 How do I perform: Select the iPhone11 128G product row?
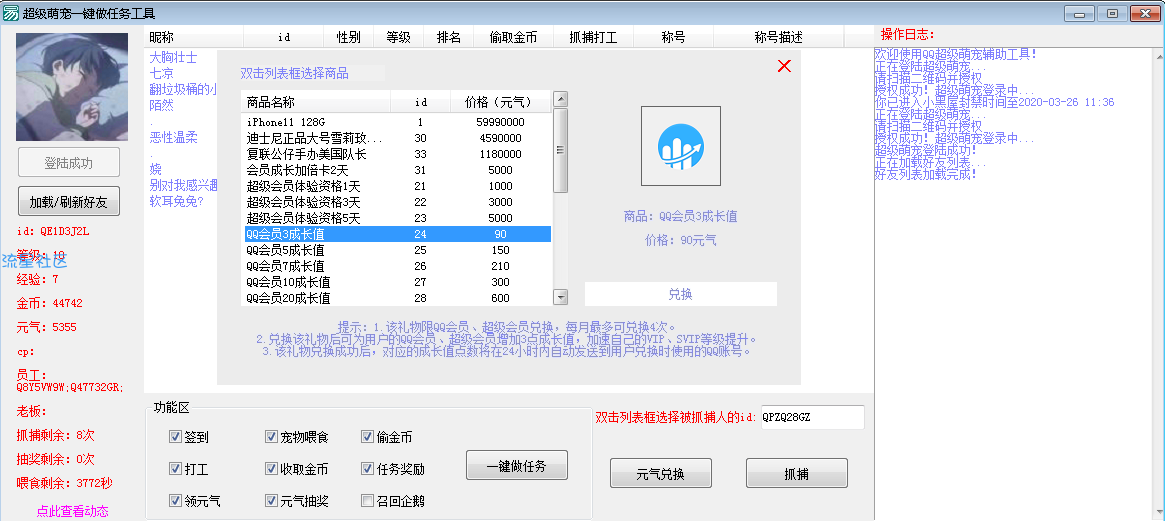coord(397,122)
